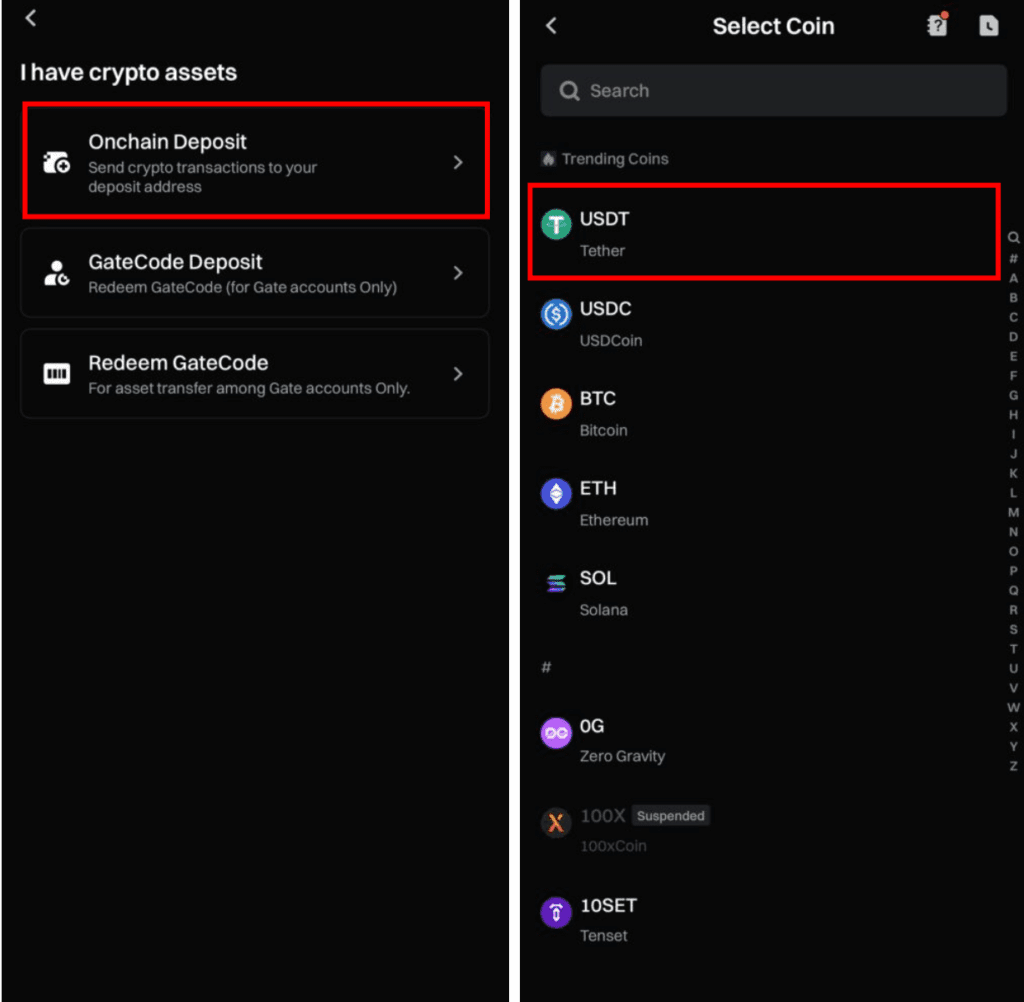Expand the GateCode Deposit chevron arrow
Viewport: 1024px width, 1002px height.
coord(458,273)
